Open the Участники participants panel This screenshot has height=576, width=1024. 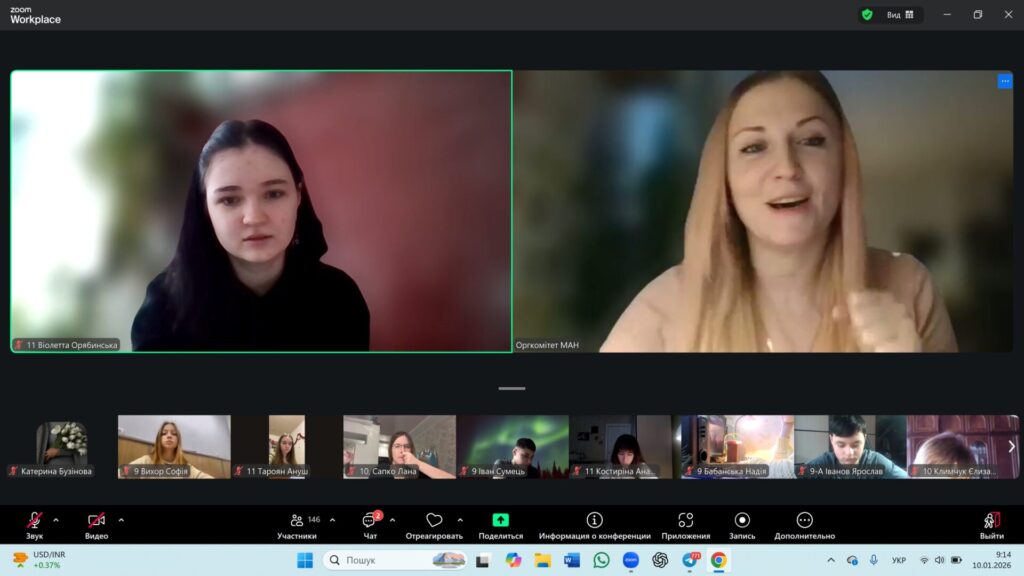pos(297,522)
